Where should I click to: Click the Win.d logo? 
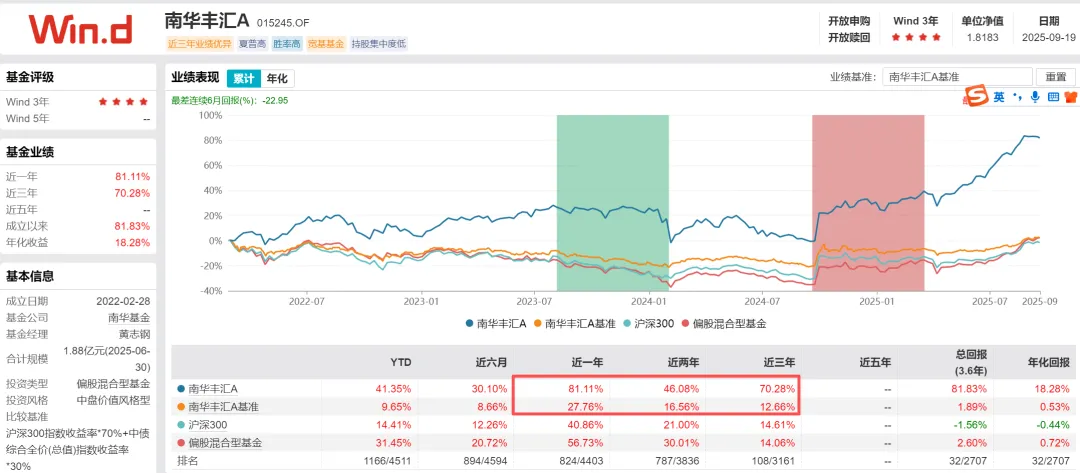pyautogui.click(x=80, y=28)
